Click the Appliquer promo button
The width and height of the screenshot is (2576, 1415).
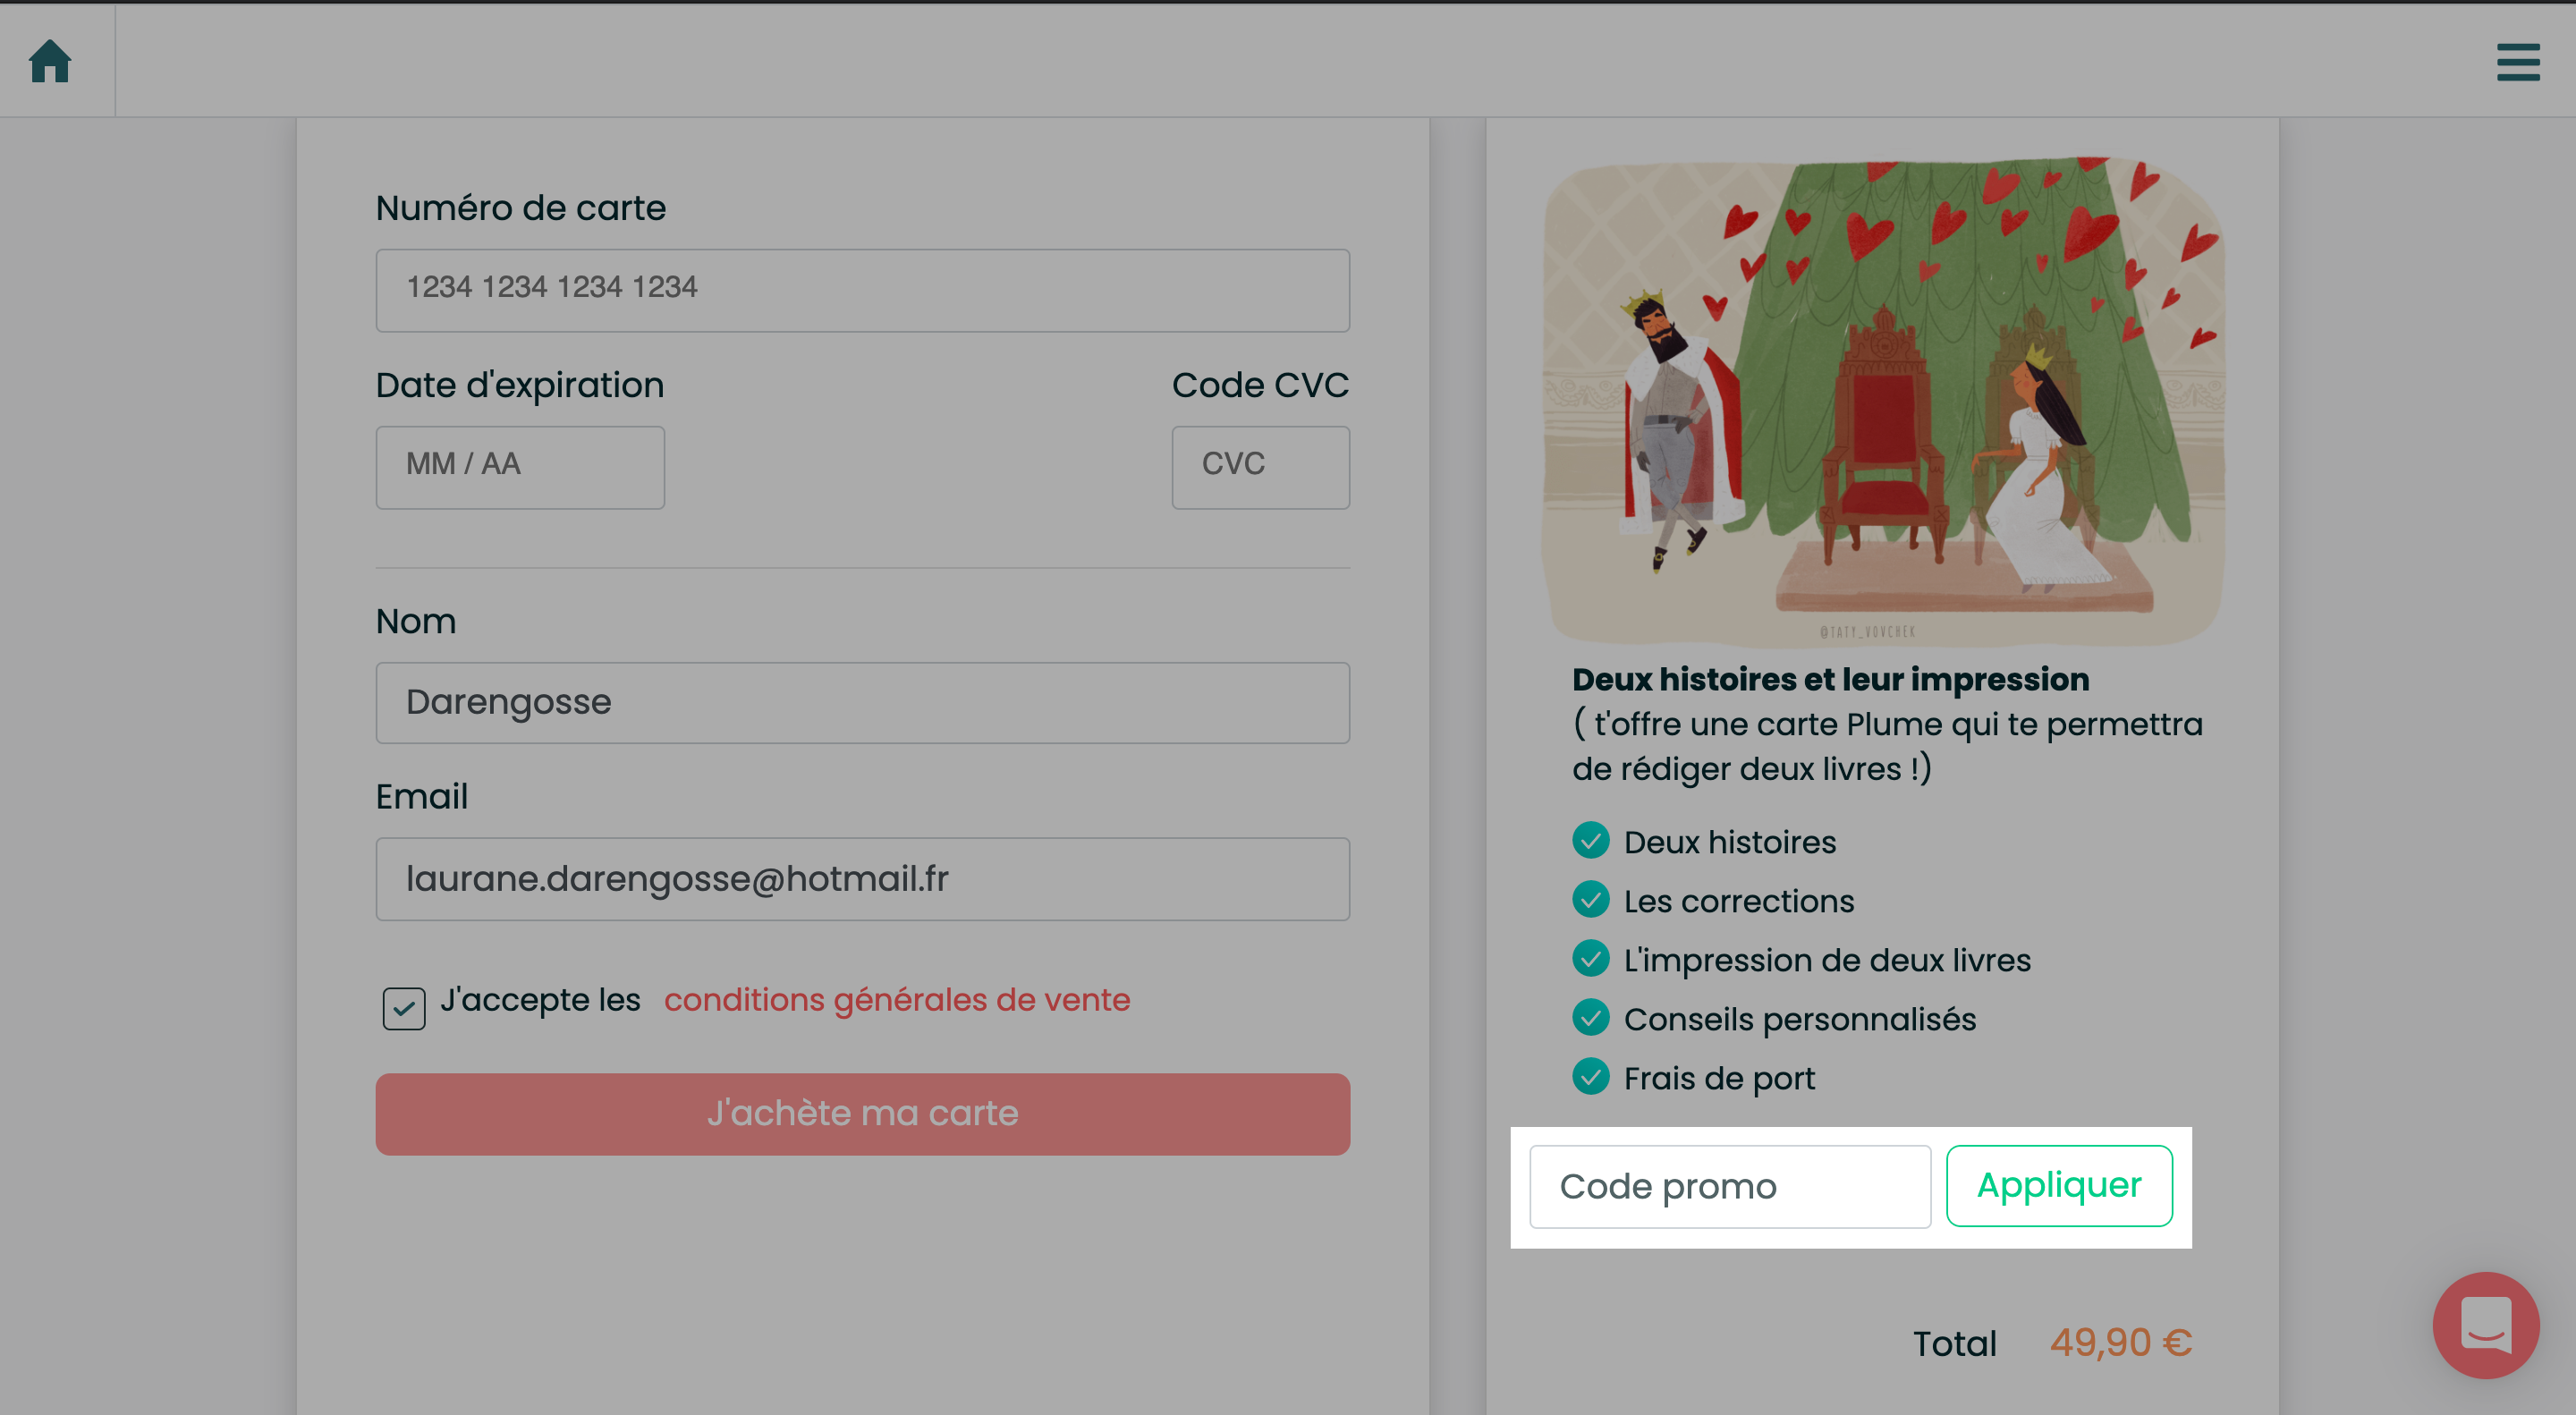pyautogui.click(x=2059, y=1185)
